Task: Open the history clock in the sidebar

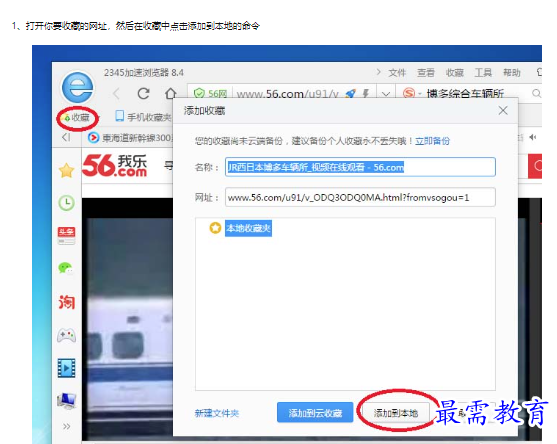Action: tap(66, 203)
